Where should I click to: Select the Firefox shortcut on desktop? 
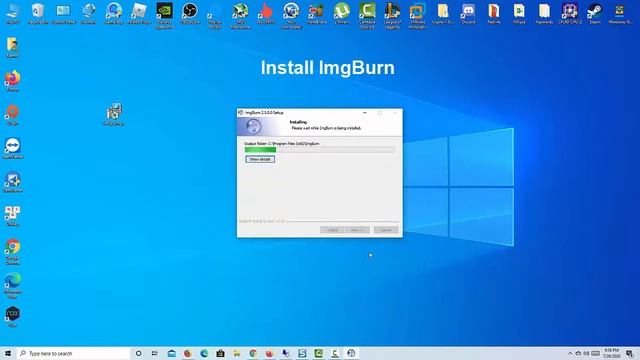(x=13, y=81)
